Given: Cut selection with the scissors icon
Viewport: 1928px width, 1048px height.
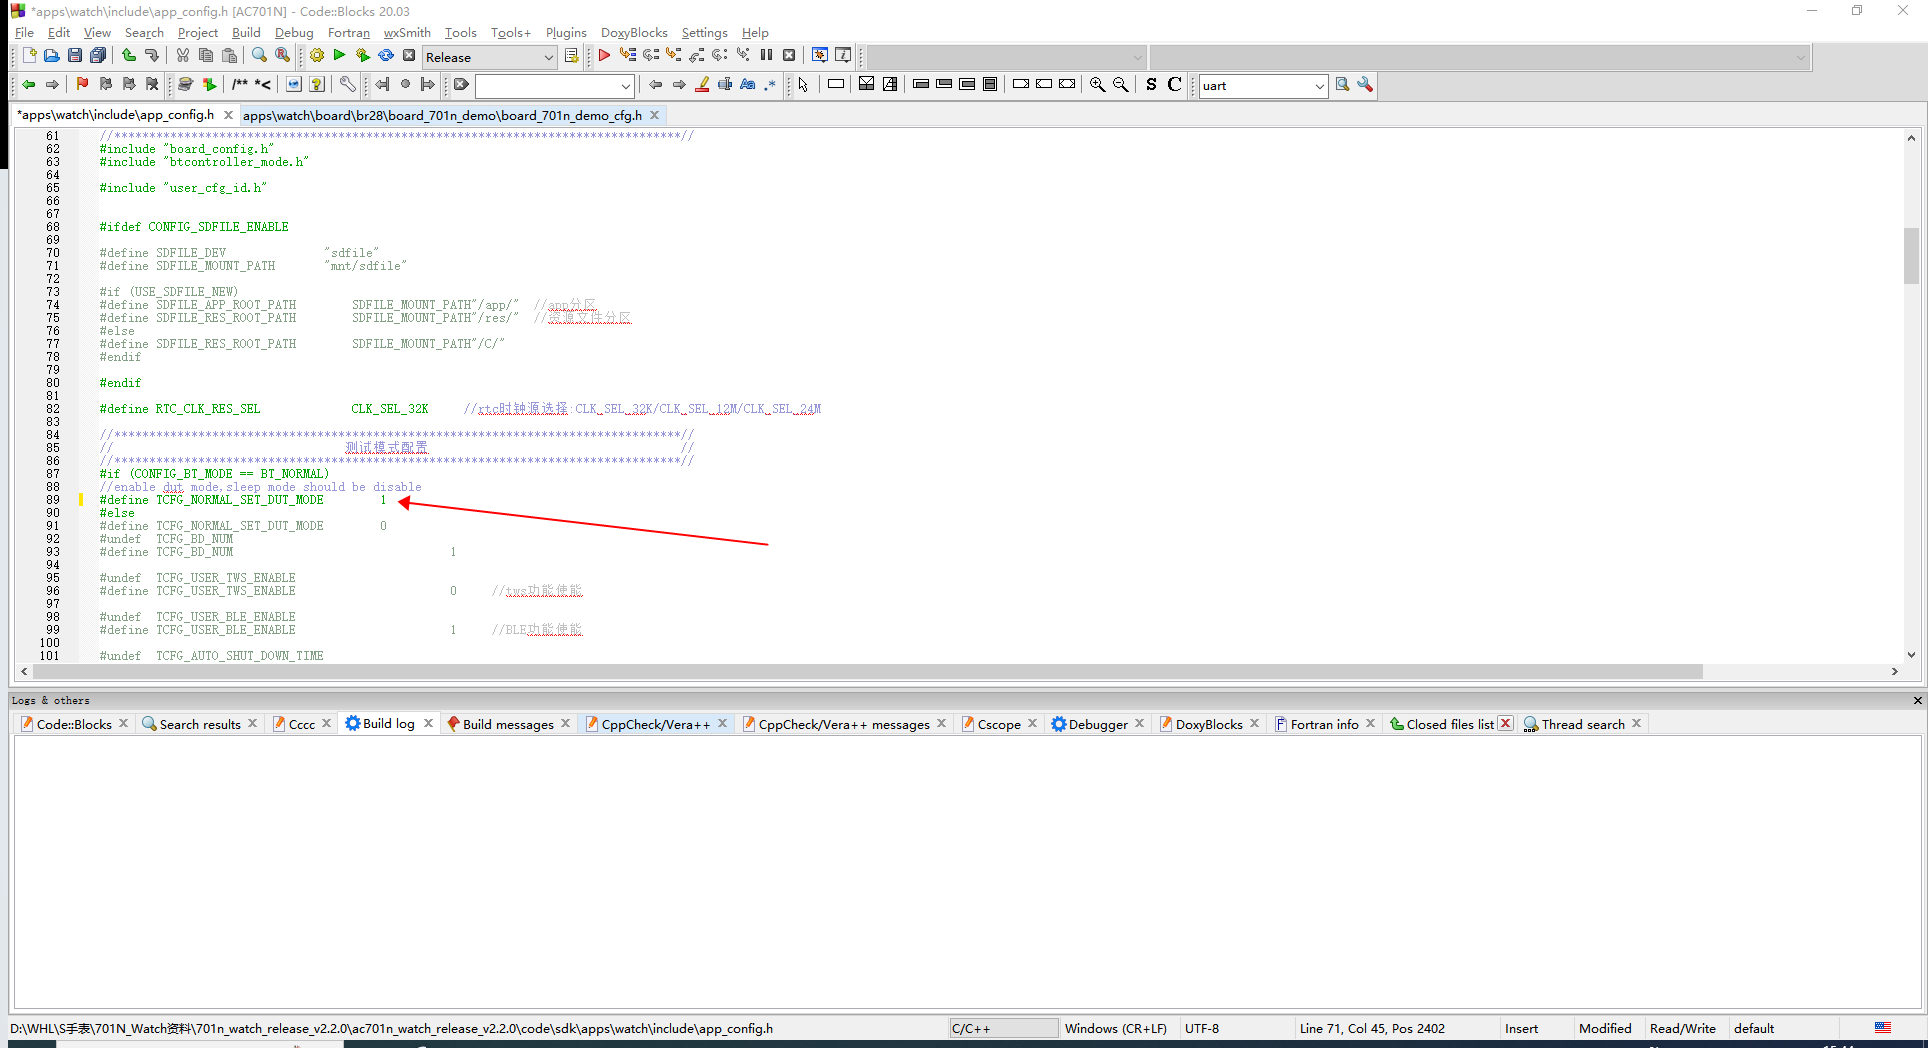Looking at the screenshot, I should pos(182,56).
